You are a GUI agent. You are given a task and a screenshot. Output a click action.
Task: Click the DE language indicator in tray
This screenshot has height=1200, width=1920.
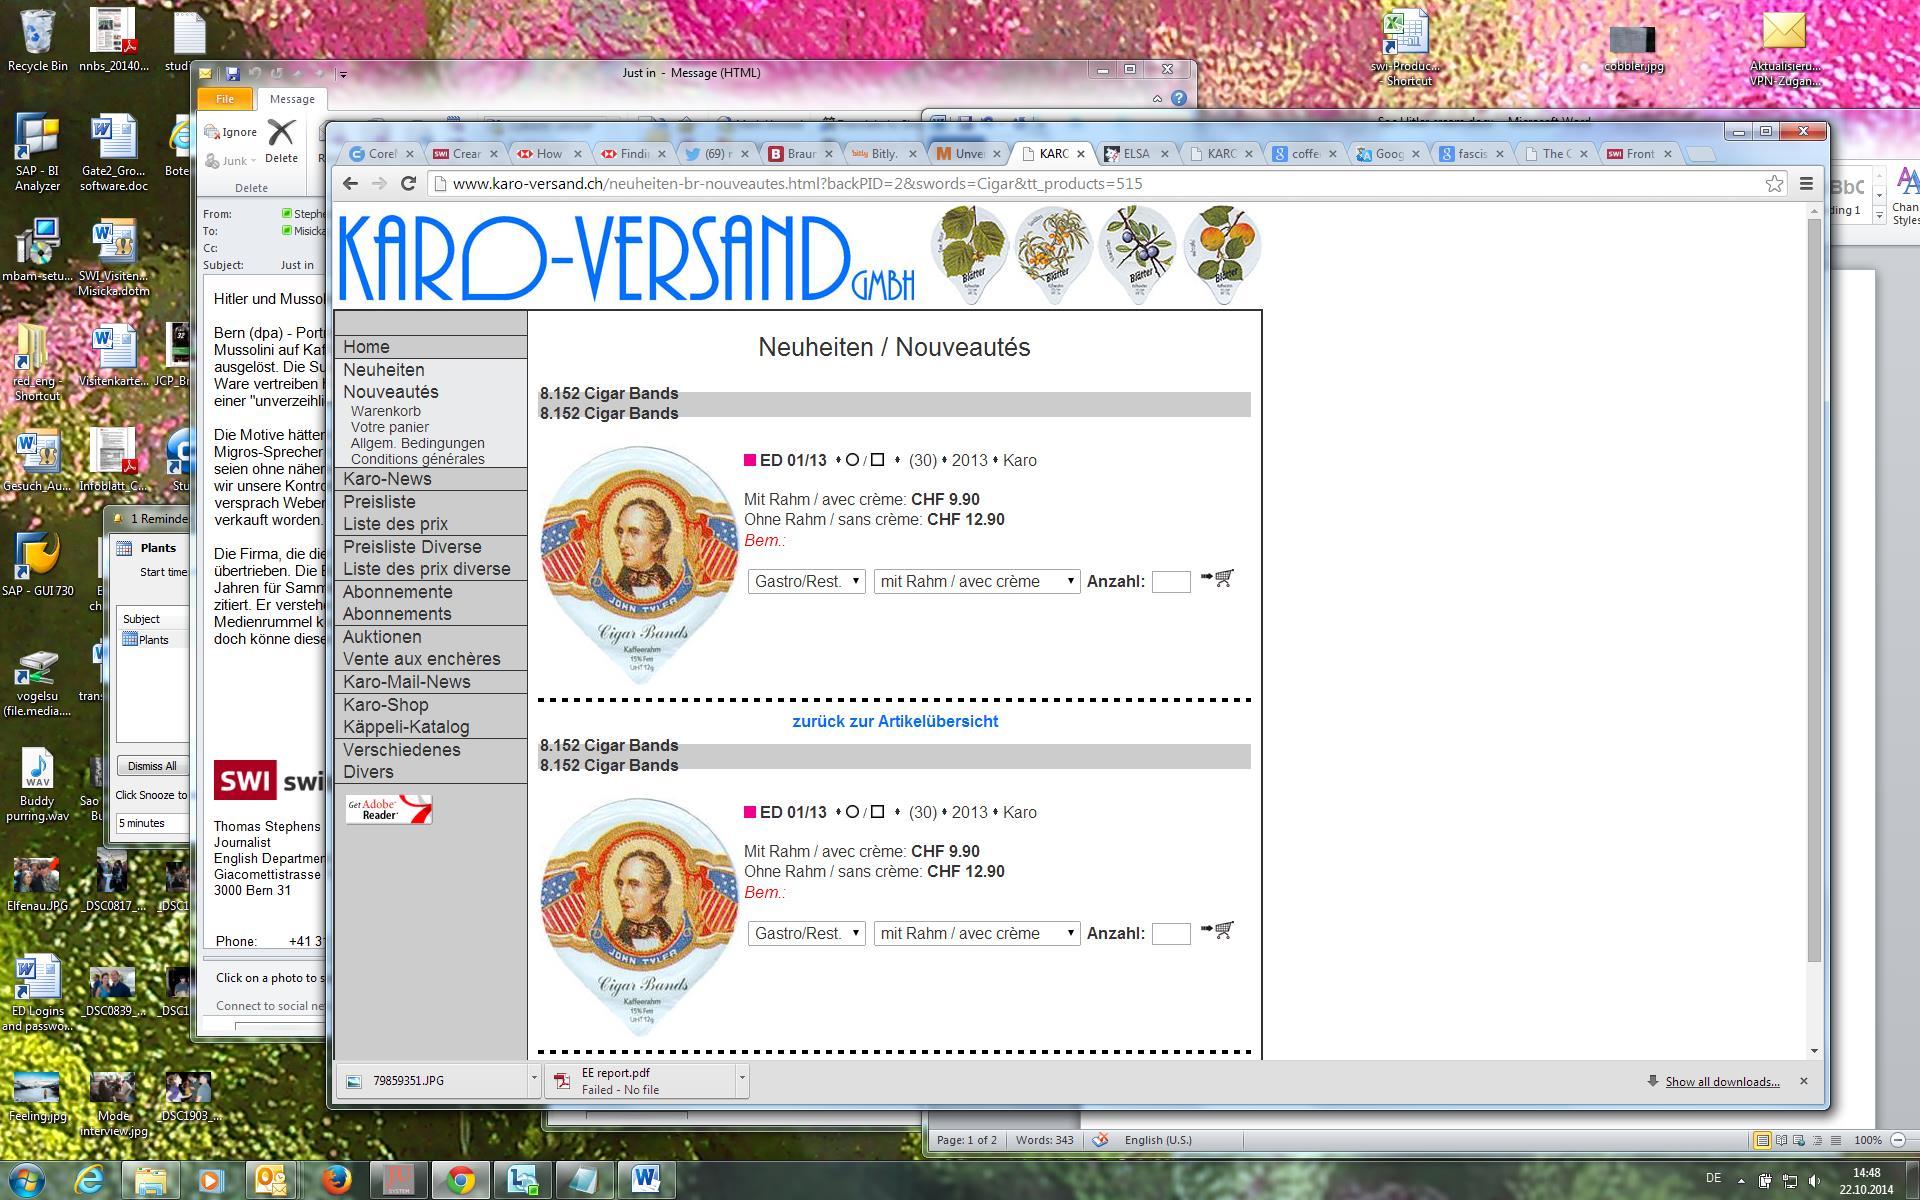pyautogui.click(x=1713, y=1178)
